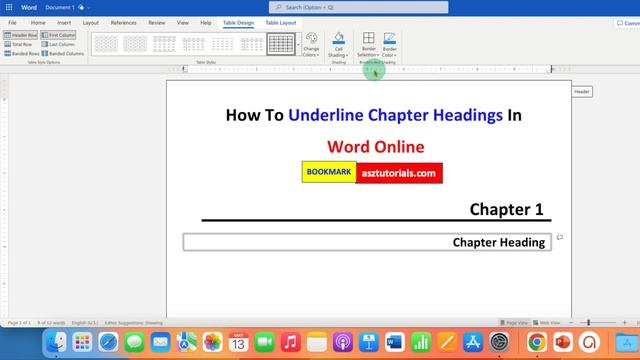Viewport: 640px width, 360px height.
Task: Open the Border Color dropdown
Action: coord(389,45)
